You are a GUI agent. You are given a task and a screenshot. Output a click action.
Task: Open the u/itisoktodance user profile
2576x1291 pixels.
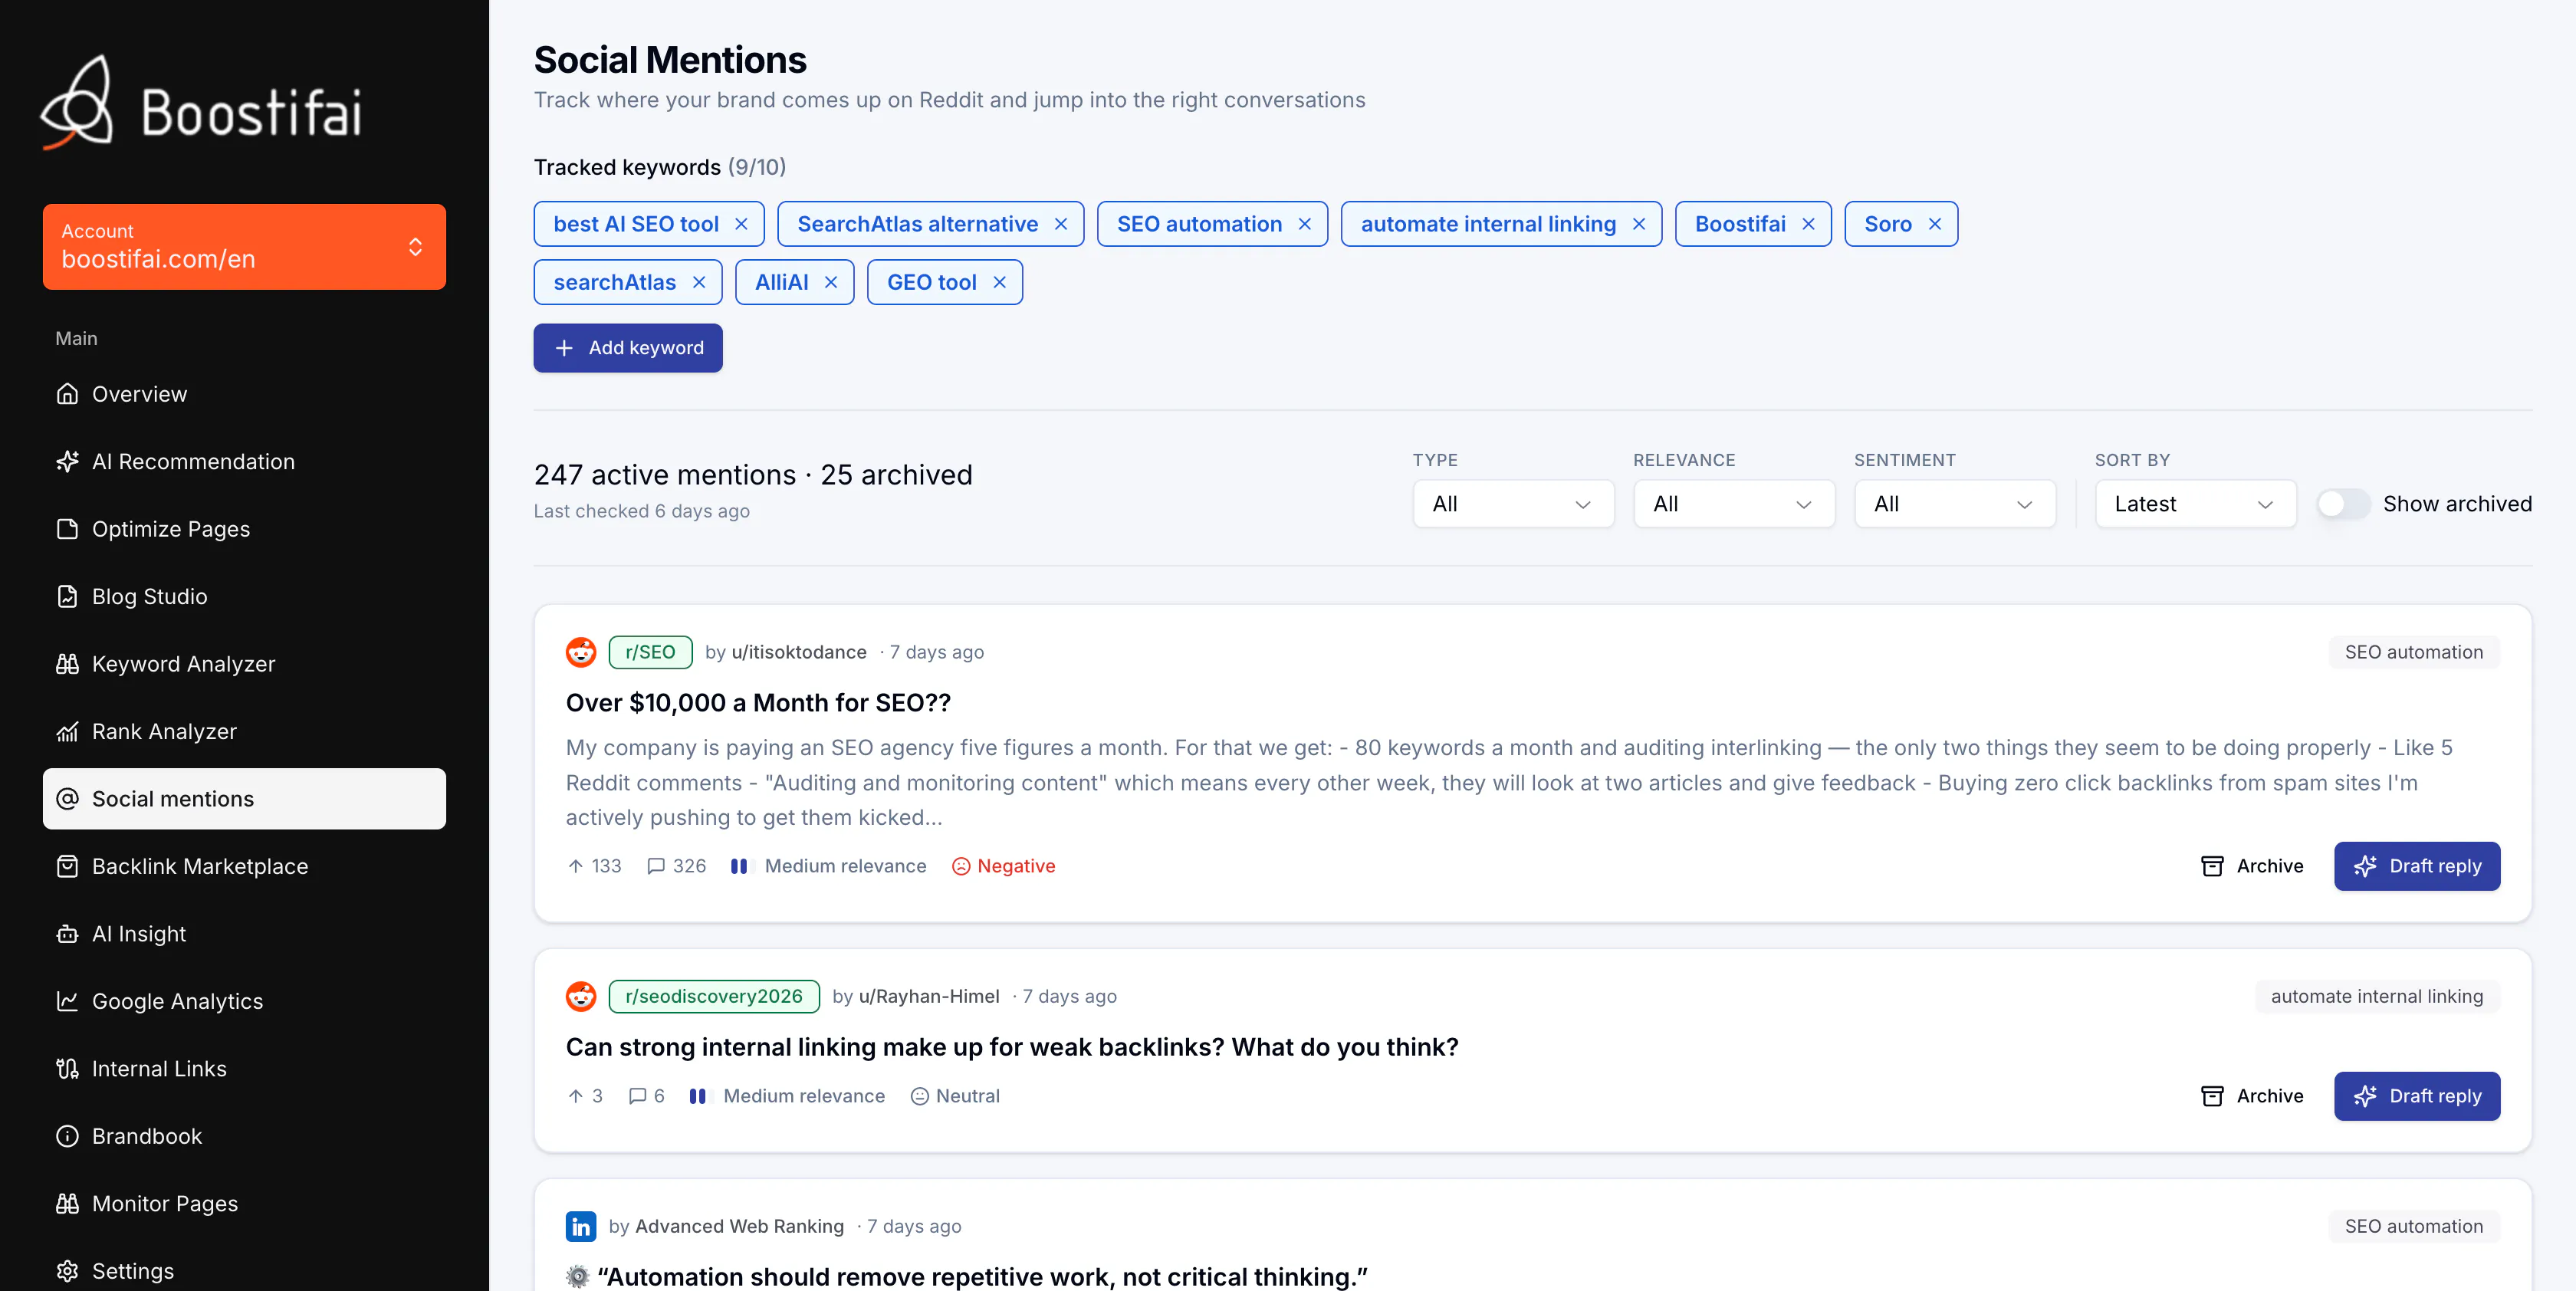tap(799, 652)
